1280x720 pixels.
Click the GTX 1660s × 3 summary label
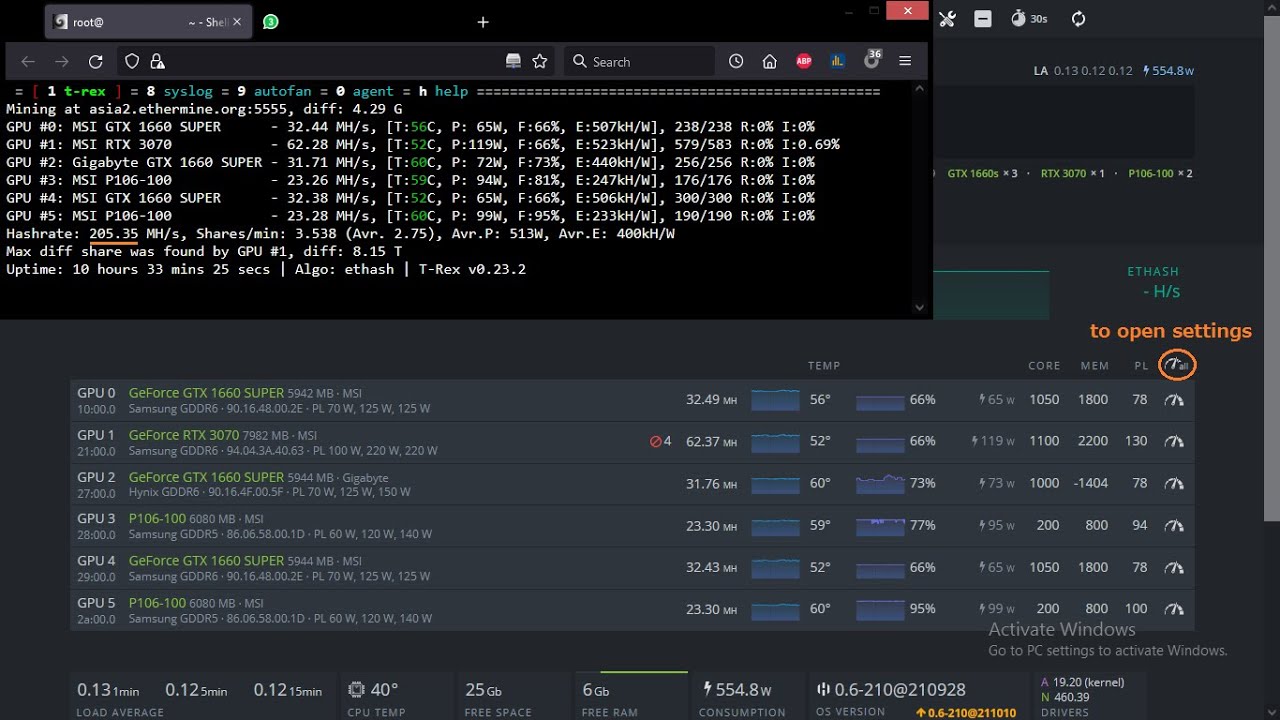coord(982,173)
